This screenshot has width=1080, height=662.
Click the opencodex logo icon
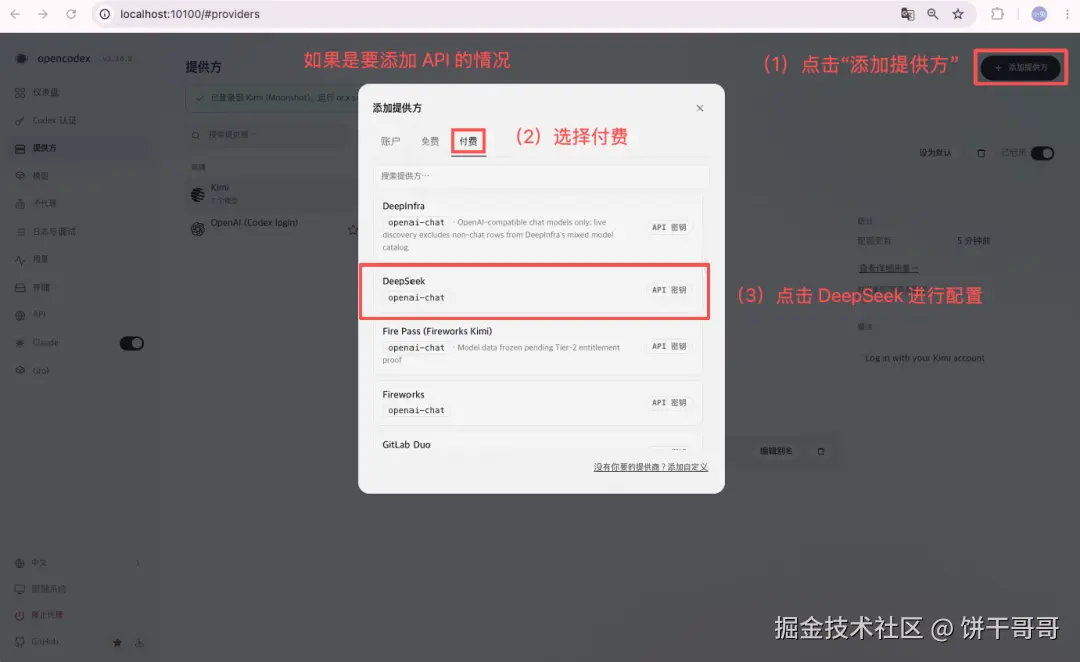click(21, 59)
